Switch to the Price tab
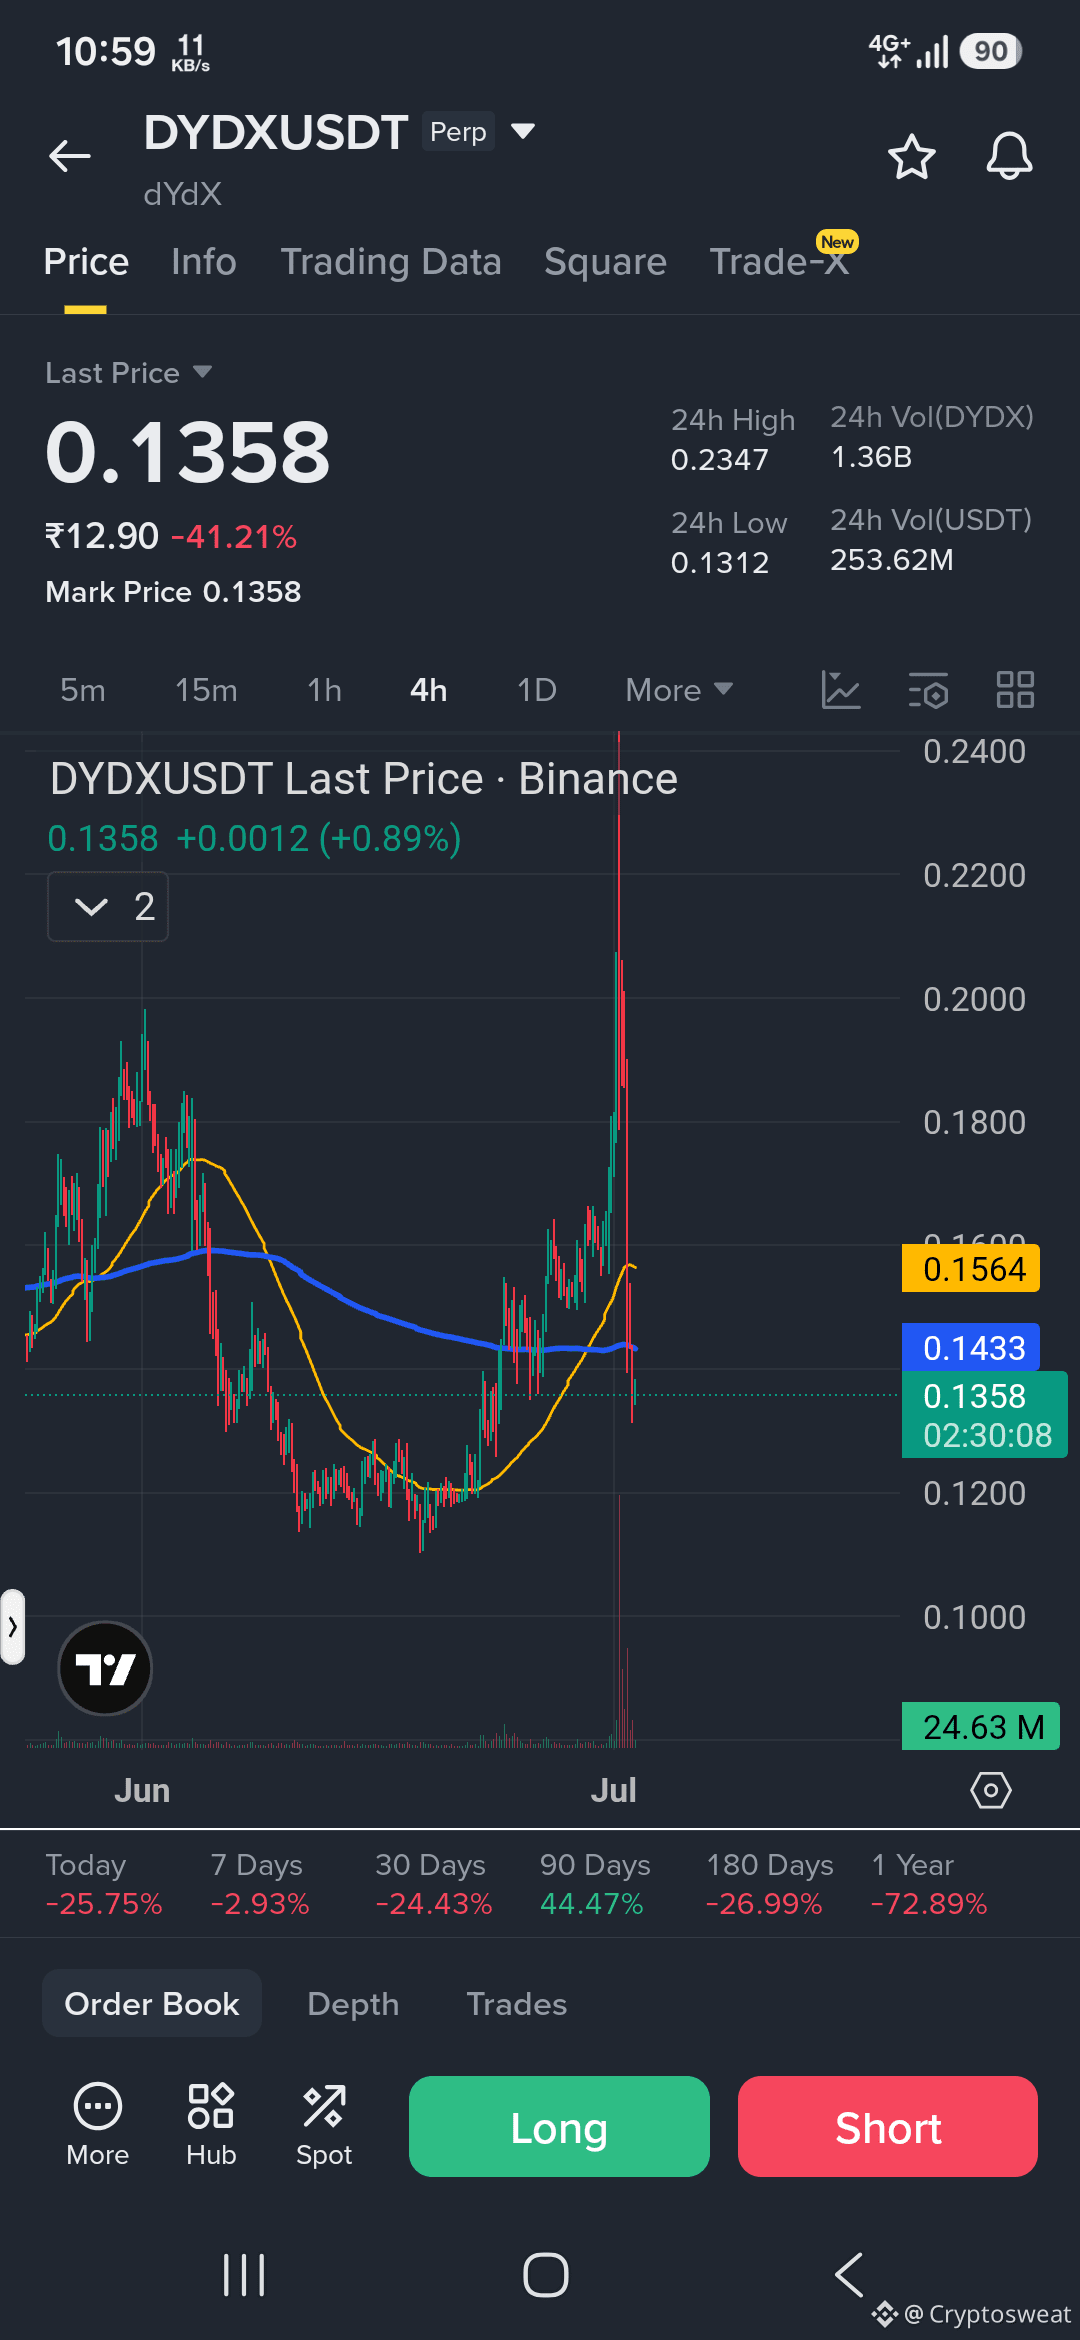 (x=86, y=262)
